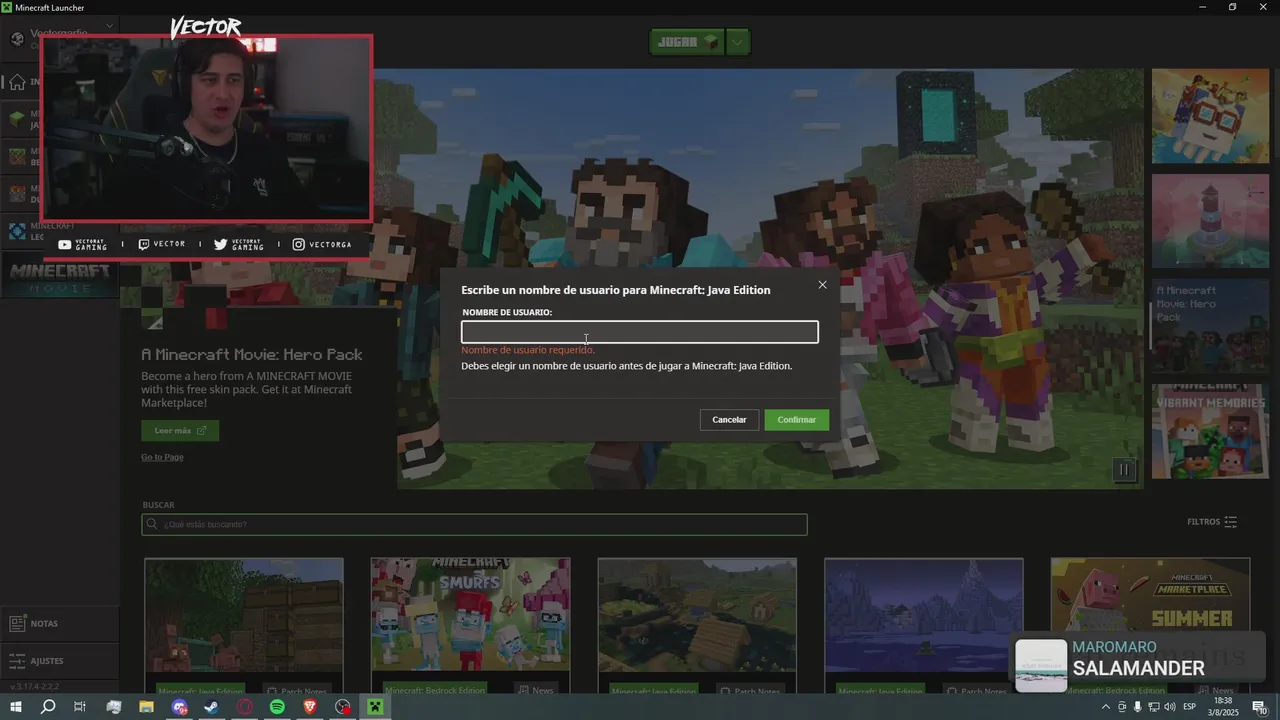Image resolution: width=1280 pixels, height=720 pixels.
Task: Open the Inicio home icon in the sidebar
Action: pos(17,82)
